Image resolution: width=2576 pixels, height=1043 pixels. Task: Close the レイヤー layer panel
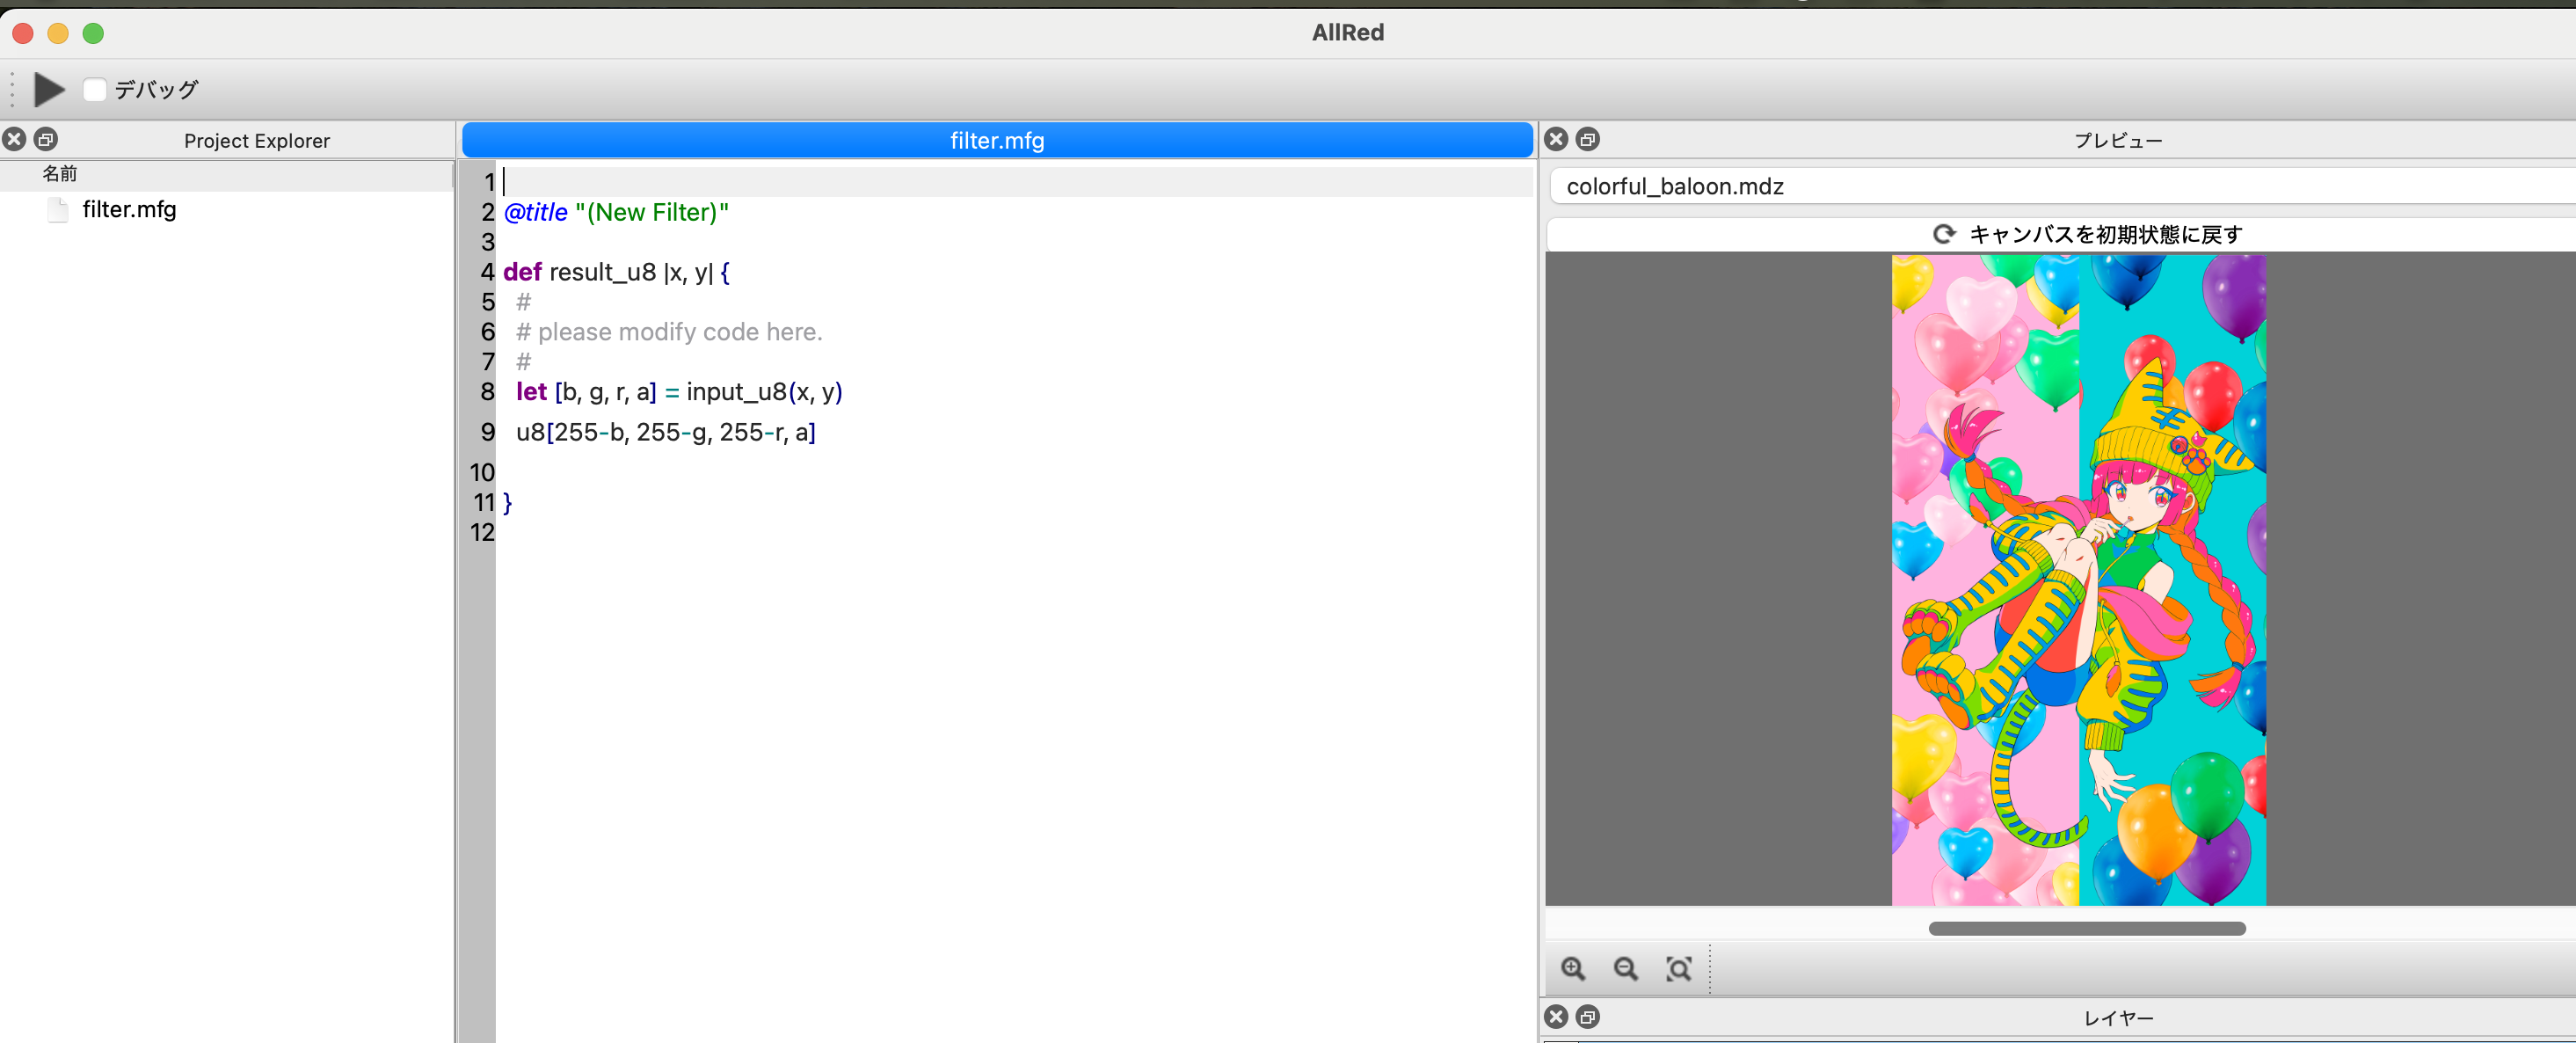click(1556, 1017)
